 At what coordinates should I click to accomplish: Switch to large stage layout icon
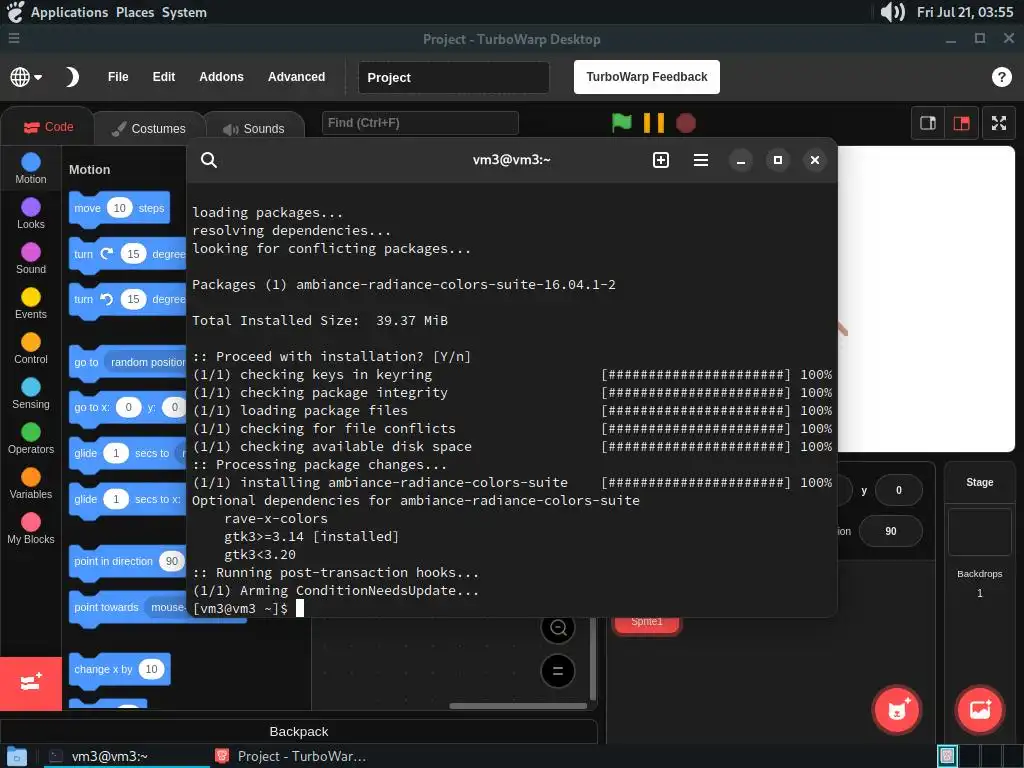[x=961, y=123]
